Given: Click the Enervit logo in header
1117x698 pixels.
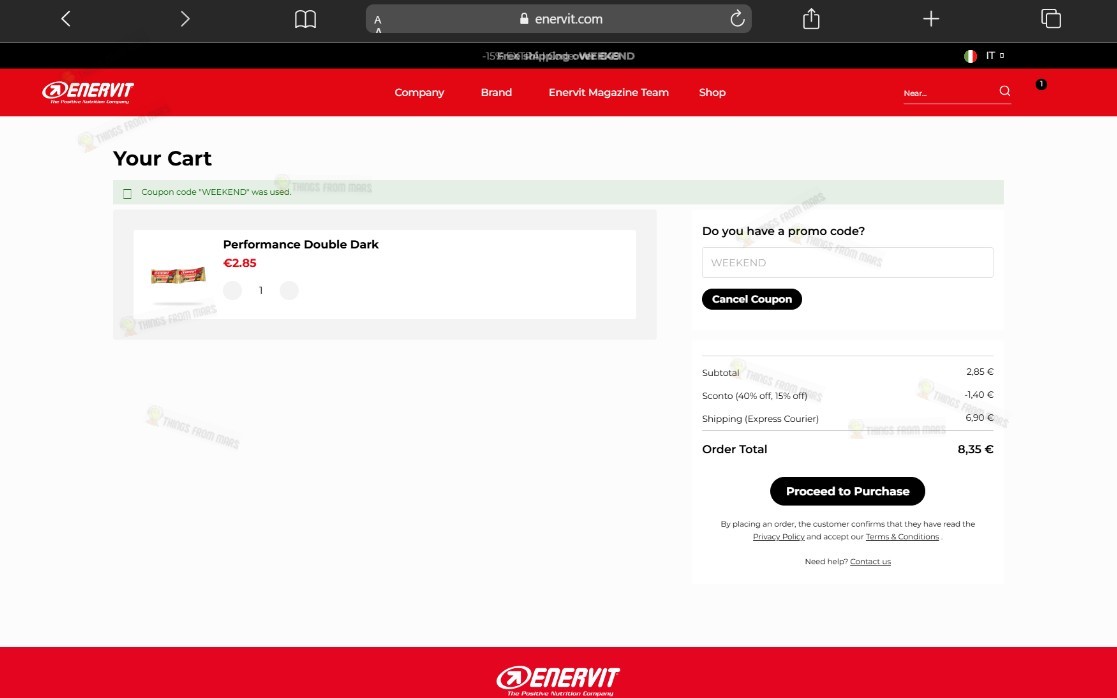Looking at the screenshot, I should click(88, 92).
